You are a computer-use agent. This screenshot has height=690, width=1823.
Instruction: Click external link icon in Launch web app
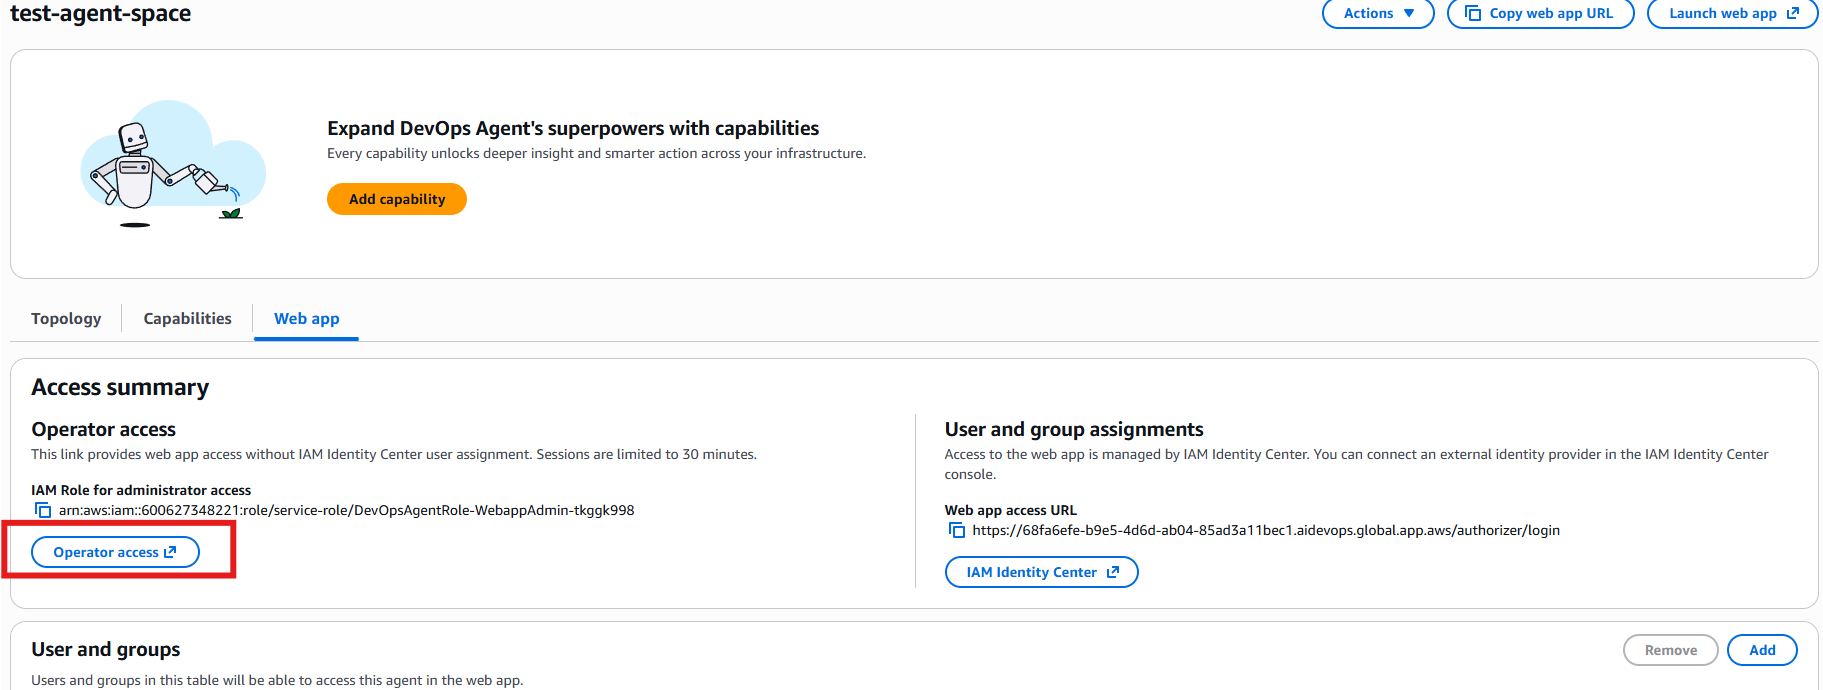[x=1793, y=13]
